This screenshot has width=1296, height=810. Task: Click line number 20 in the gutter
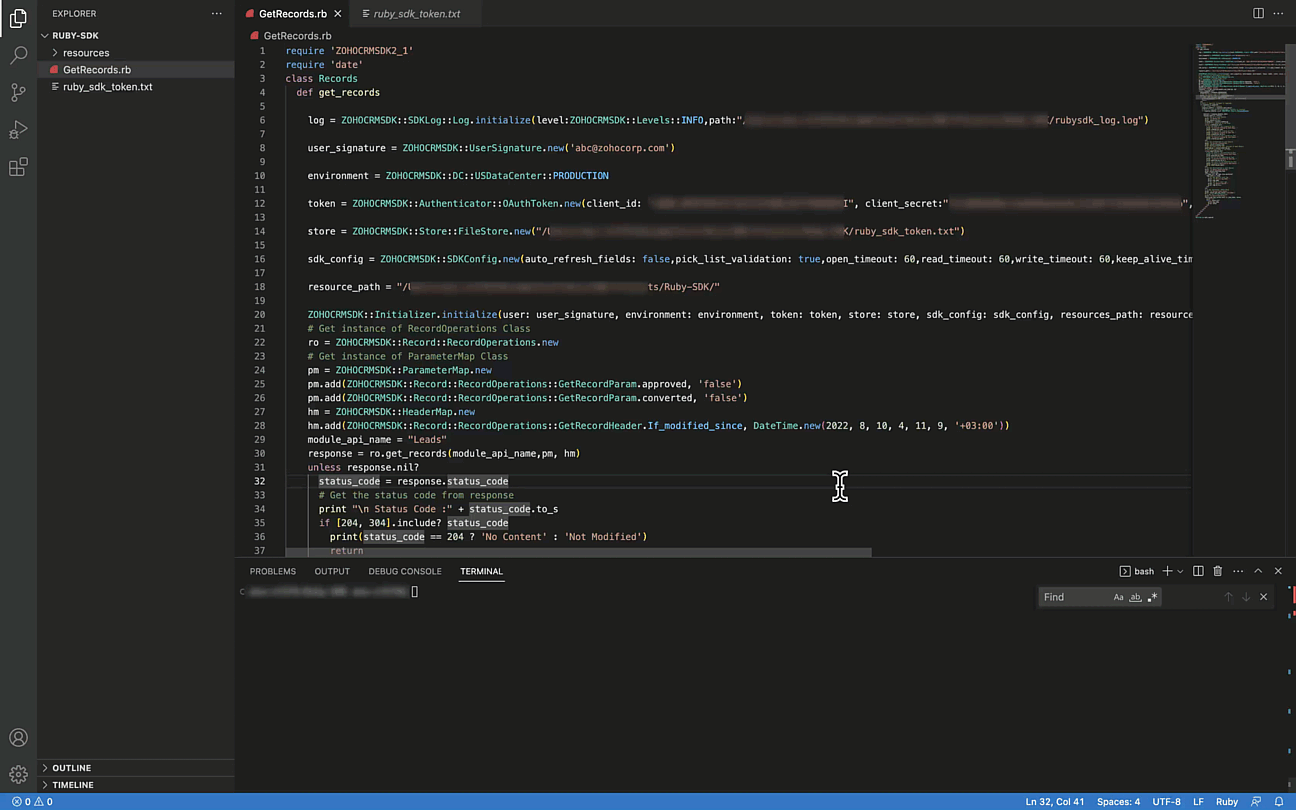point(261,314)
